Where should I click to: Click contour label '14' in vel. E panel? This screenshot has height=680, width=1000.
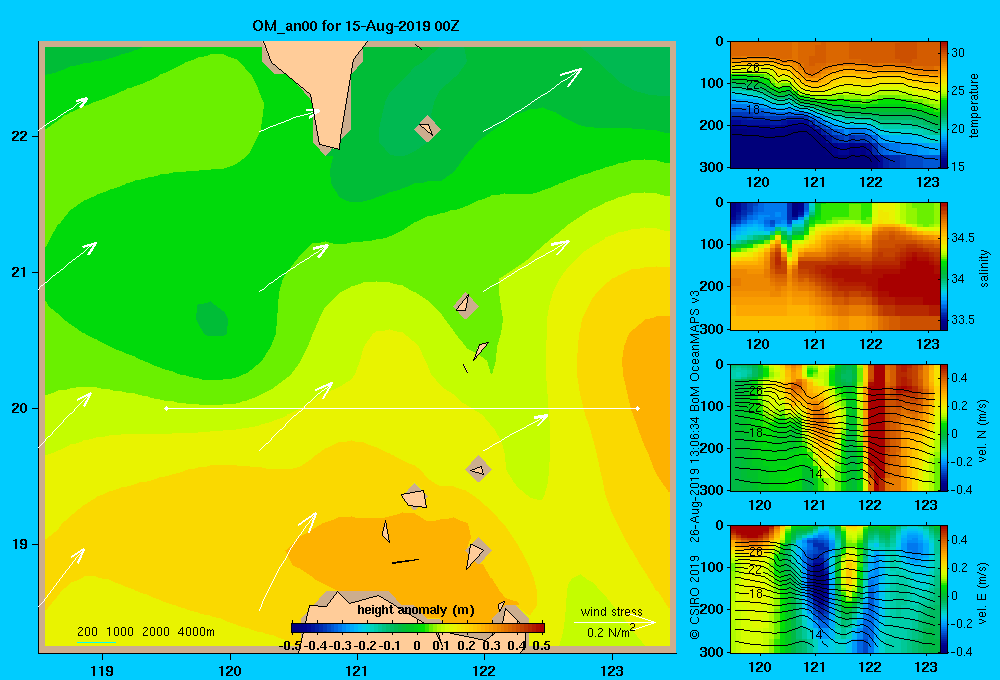coord(816,635)
